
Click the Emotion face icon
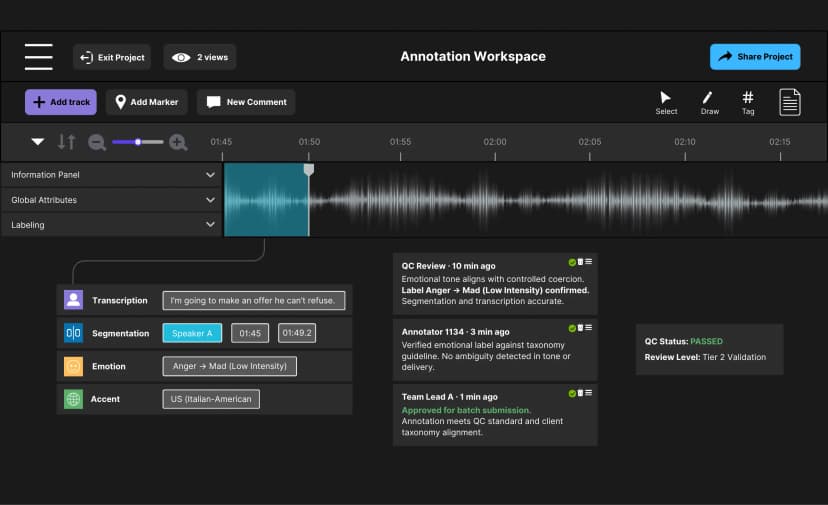point(73,366)
